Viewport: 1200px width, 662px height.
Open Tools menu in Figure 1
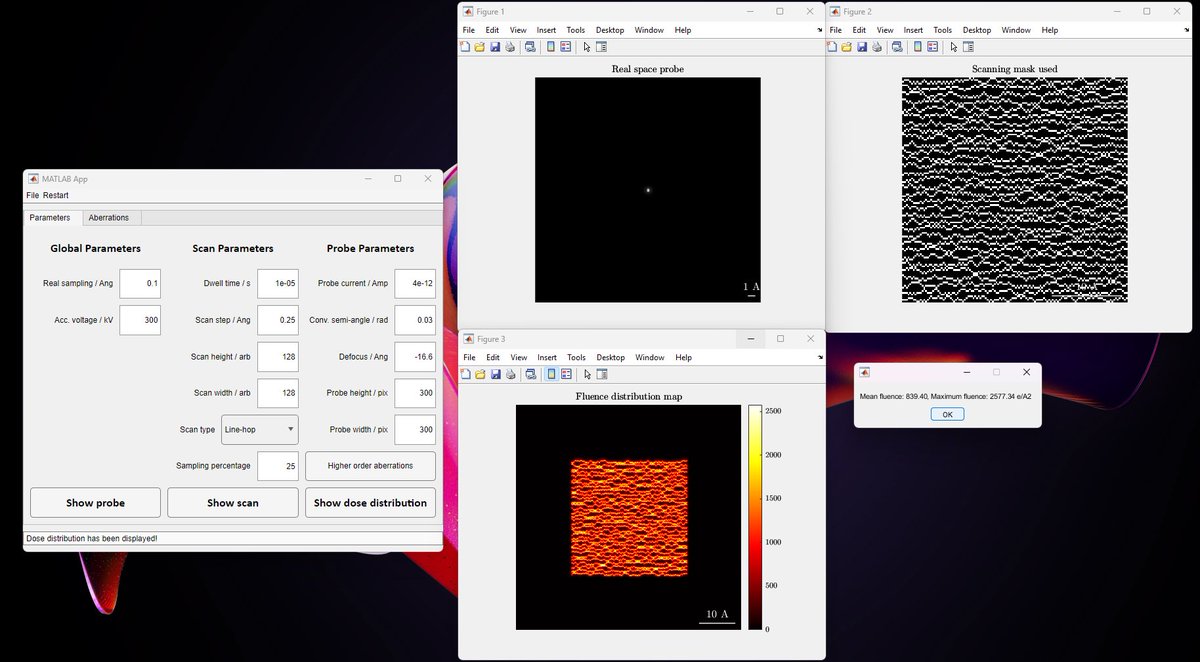click(x=576, y=30)
